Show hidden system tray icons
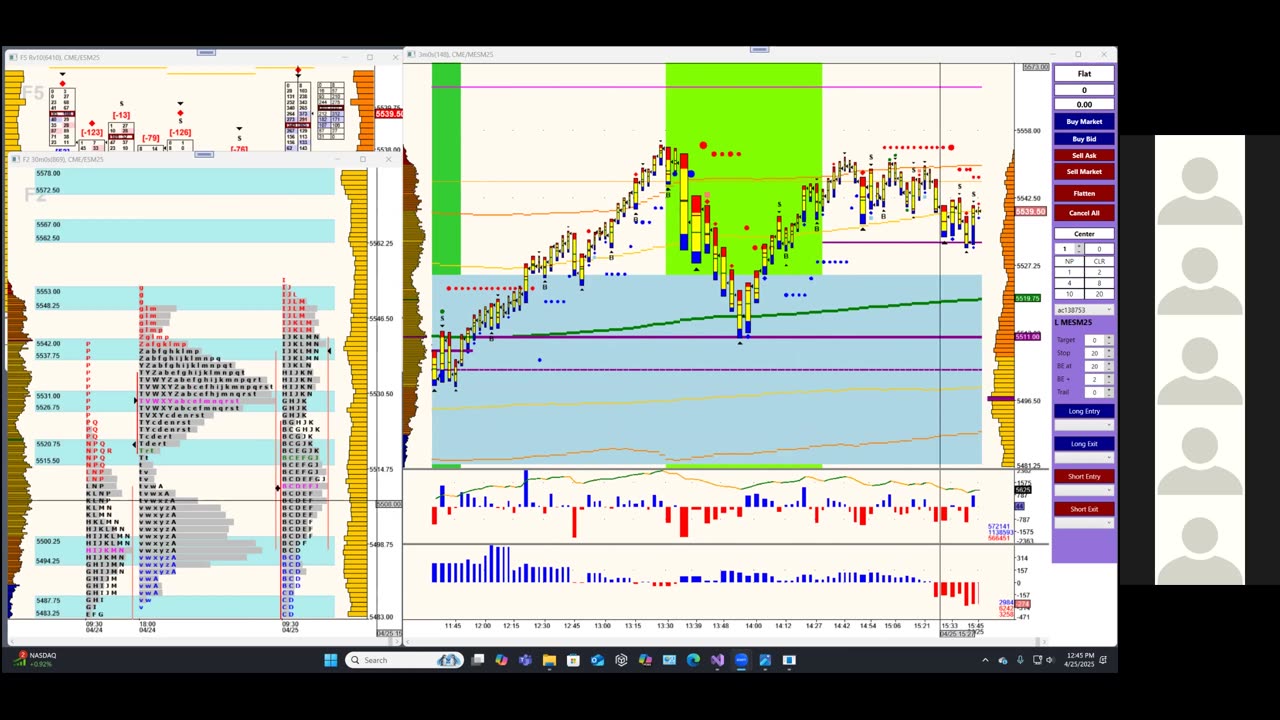 pyautogui.click(x=985, y=660)
